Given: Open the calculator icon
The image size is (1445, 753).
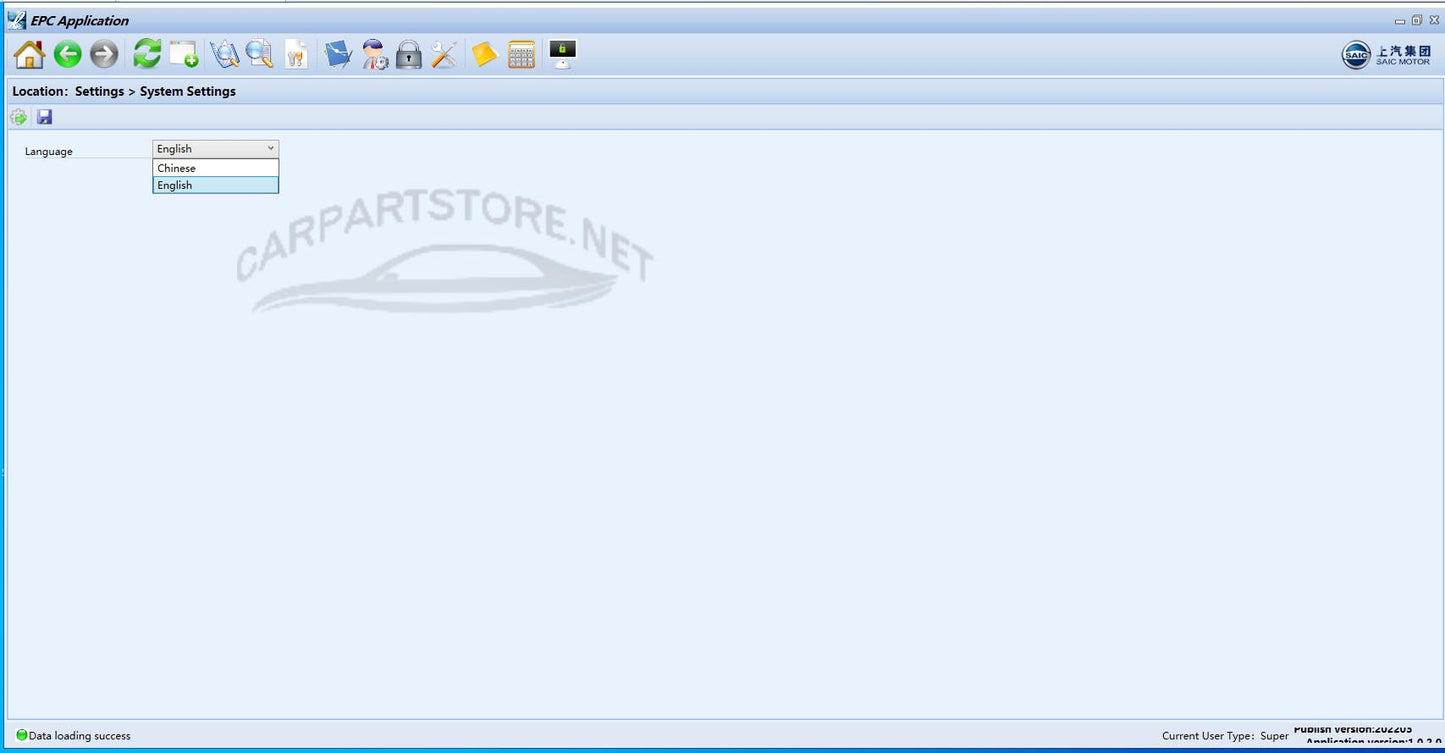Looking at the screenshot, I should tap(521, 54).
